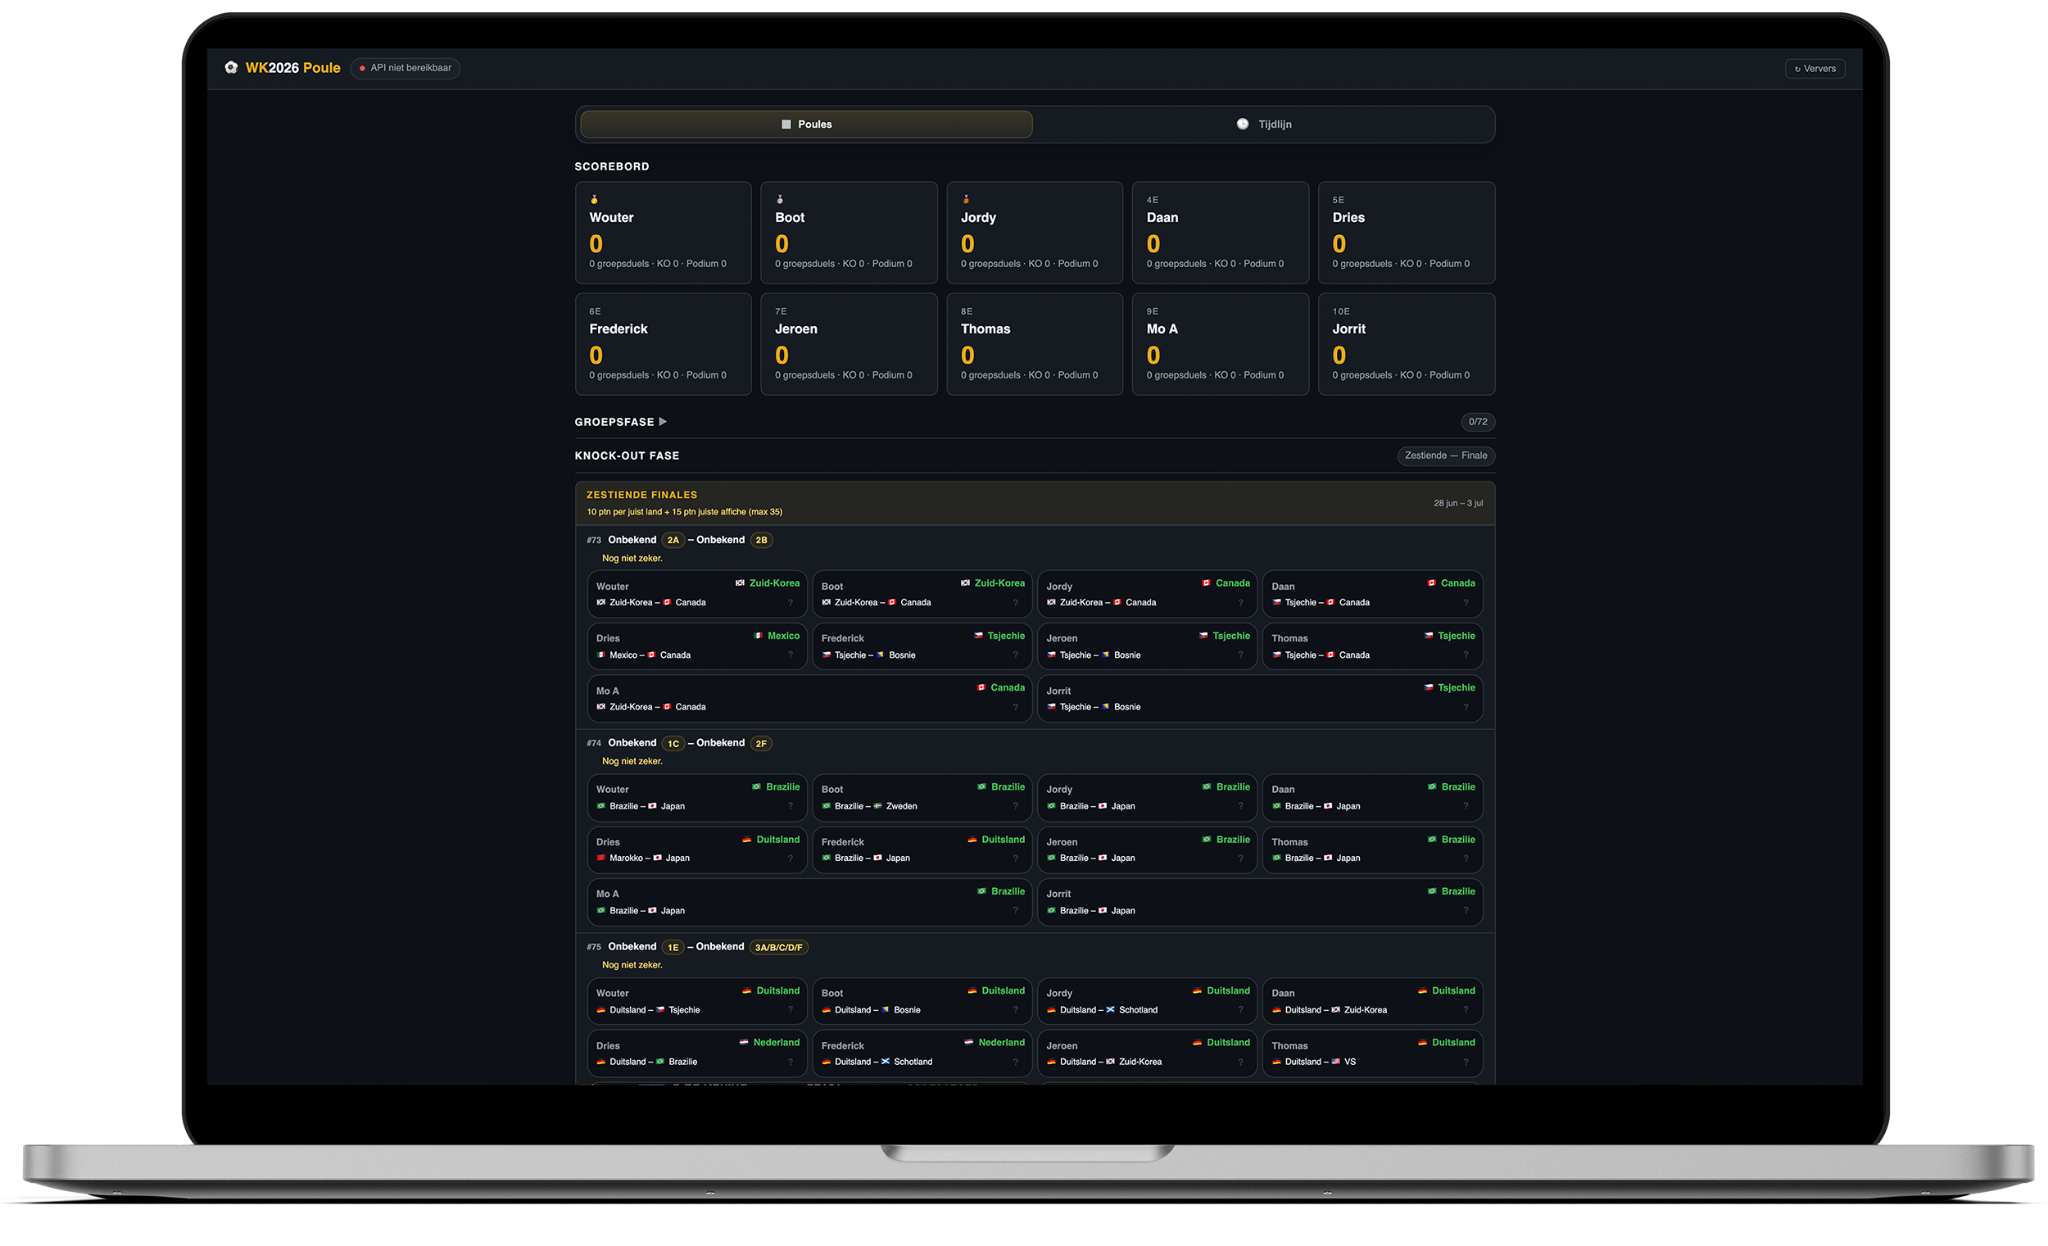The width and height of the screenshot is (2048, 1246).
Task: Click Wouter's Zuid-Korea pick flag in match #73
Action: click(740, 583)
